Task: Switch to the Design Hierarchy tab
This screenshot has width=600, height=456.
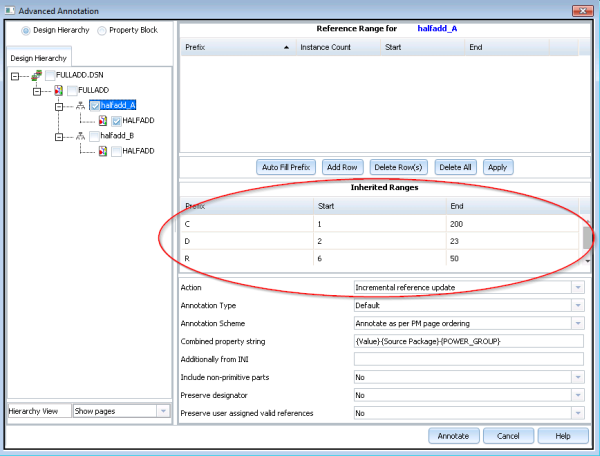Action: click(39, 58)
